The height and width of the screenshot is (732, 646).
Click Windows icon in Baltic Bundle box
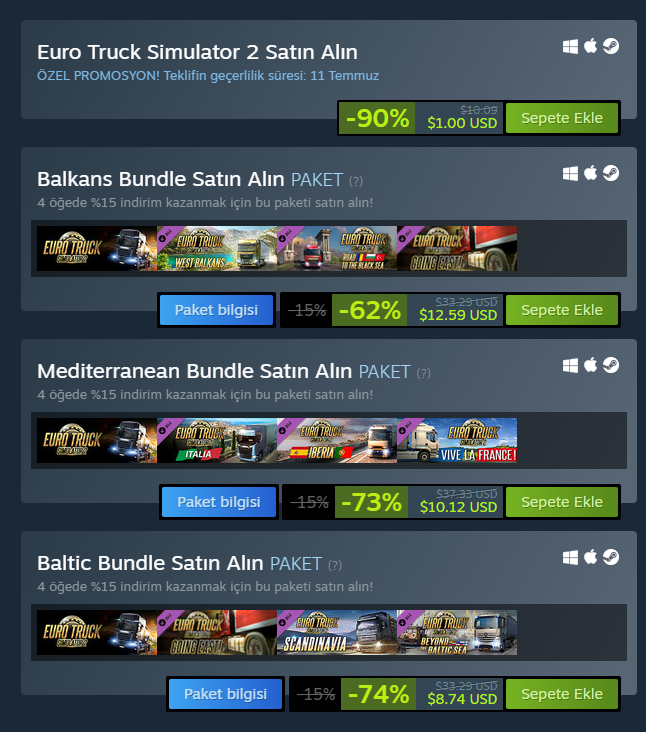pyautogui.click(x=570, y=557)
